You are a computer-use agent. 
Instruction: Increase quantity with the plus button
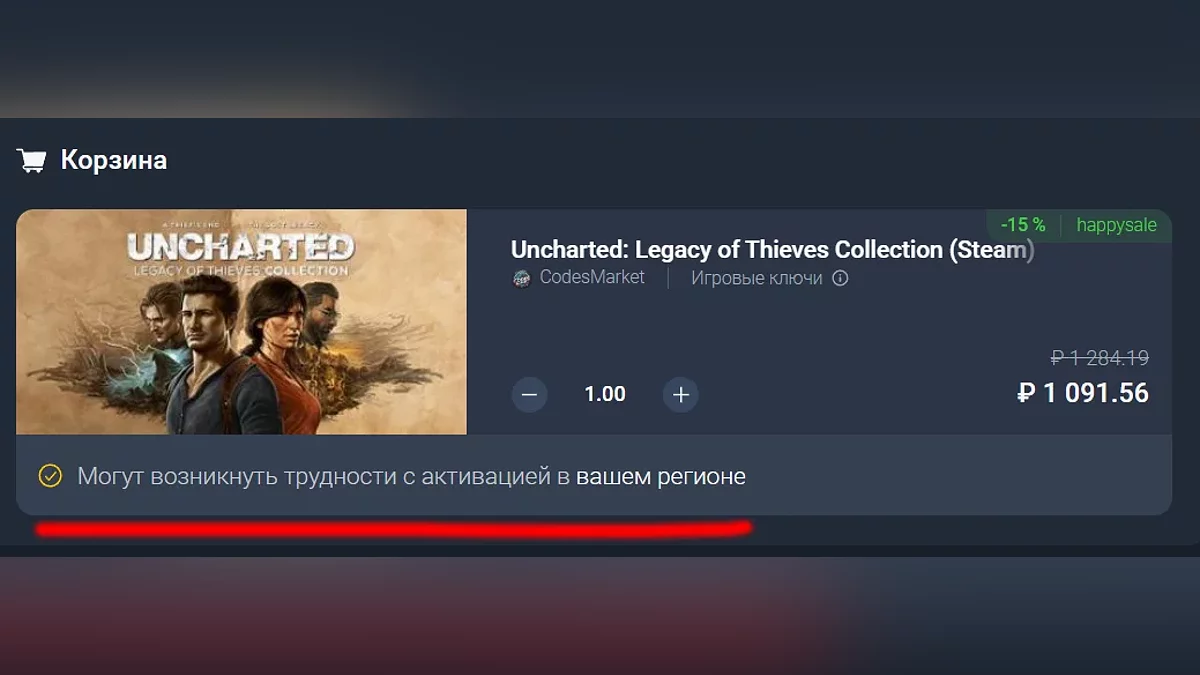681,395
